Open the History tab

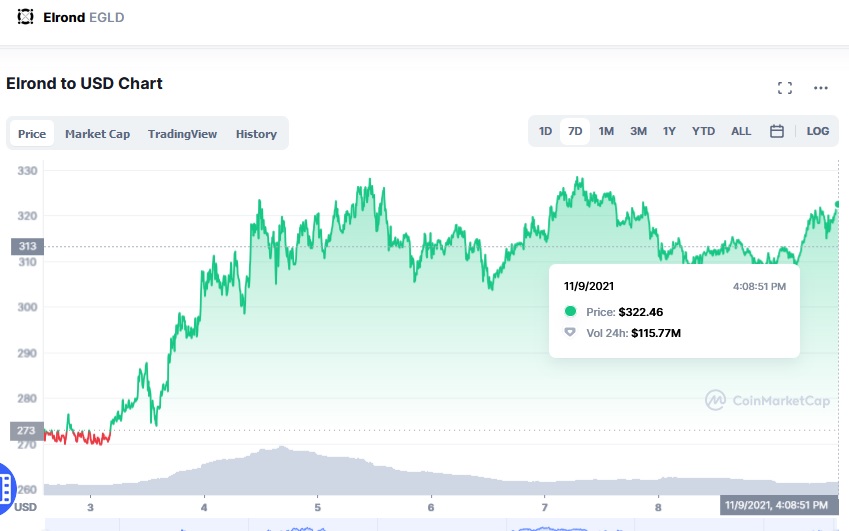(256, 134)
